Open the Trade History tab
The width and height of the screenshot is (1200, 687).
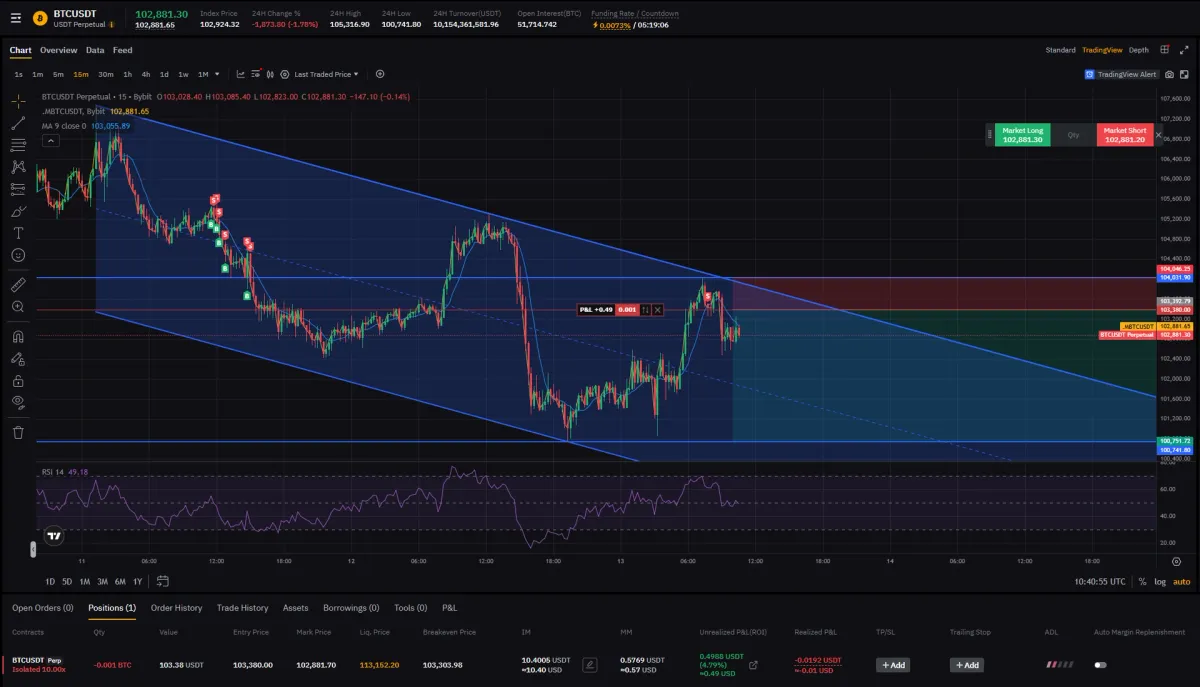242,608
